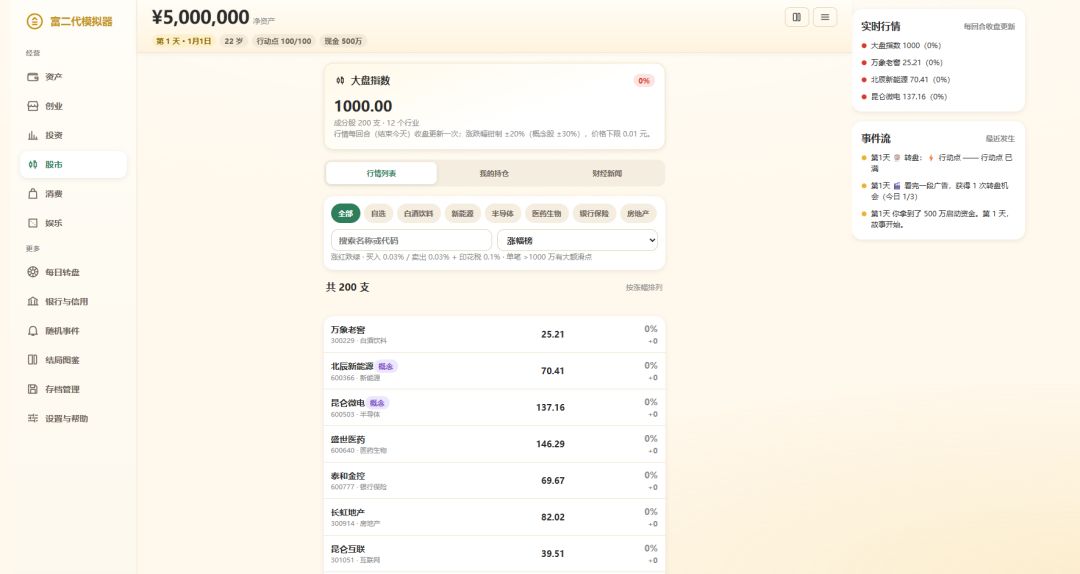Toggle the side panel layout icon button
Viewport: 1080px width, 574px height.
coord(797,17)
